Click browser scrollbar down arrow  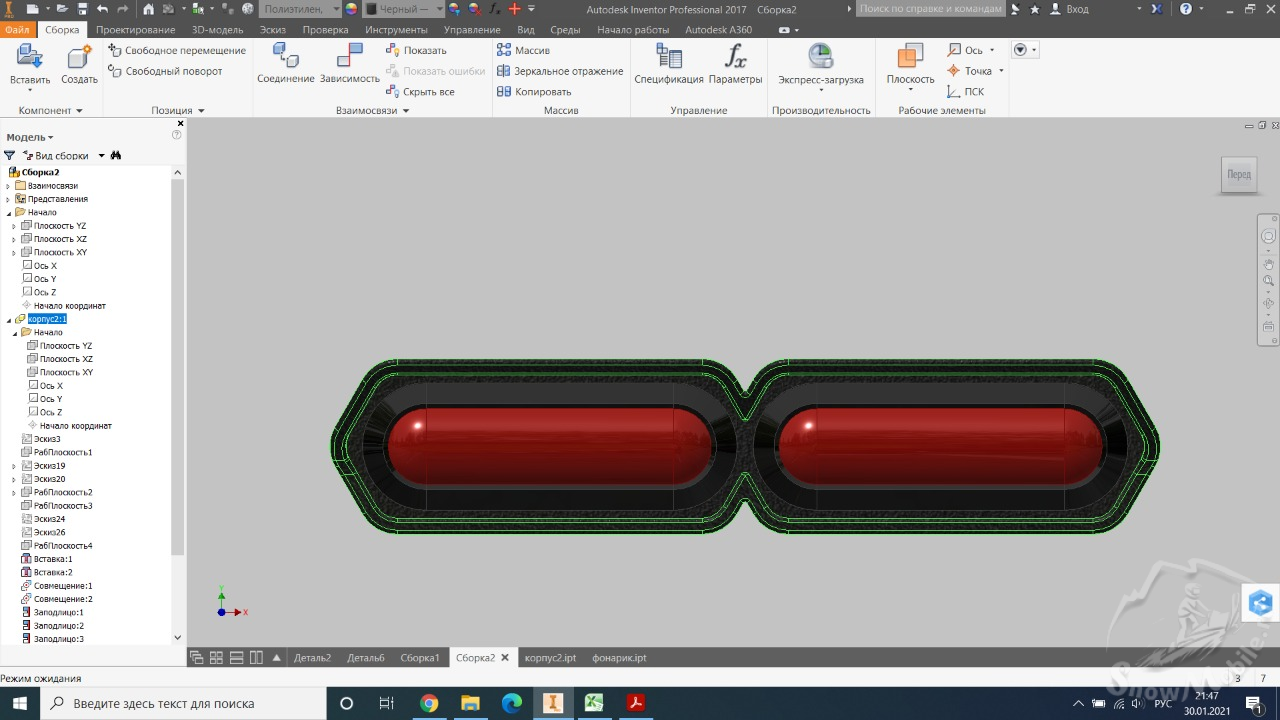pyautogui.click(x=178, y=638)
